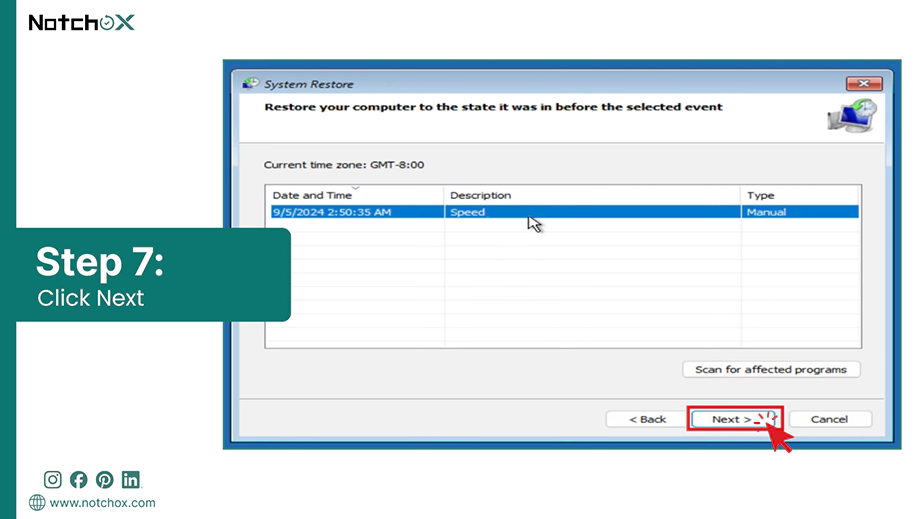Open Scan for affected programs
The width and height of the screenshot is (922, 519).
coord(771,370)
